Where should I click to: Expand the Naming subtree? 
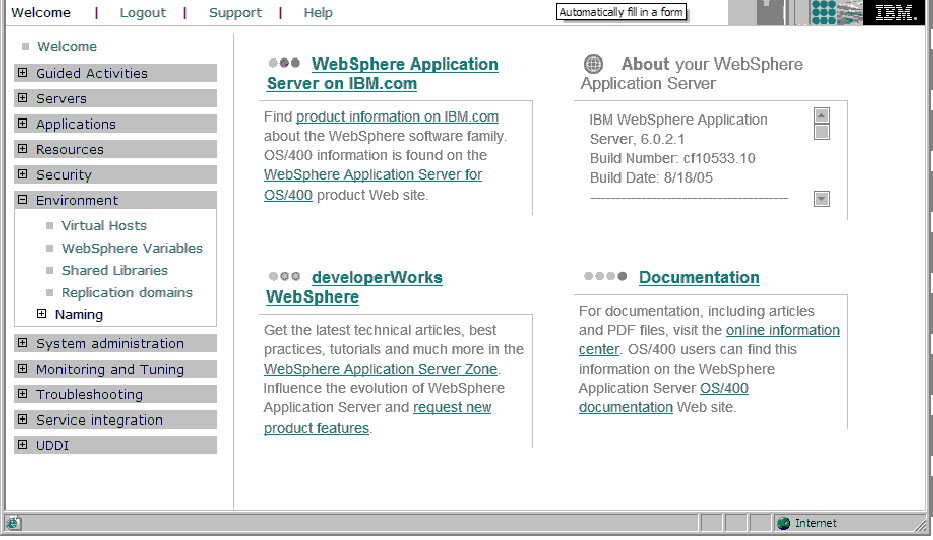coord(42,313)
